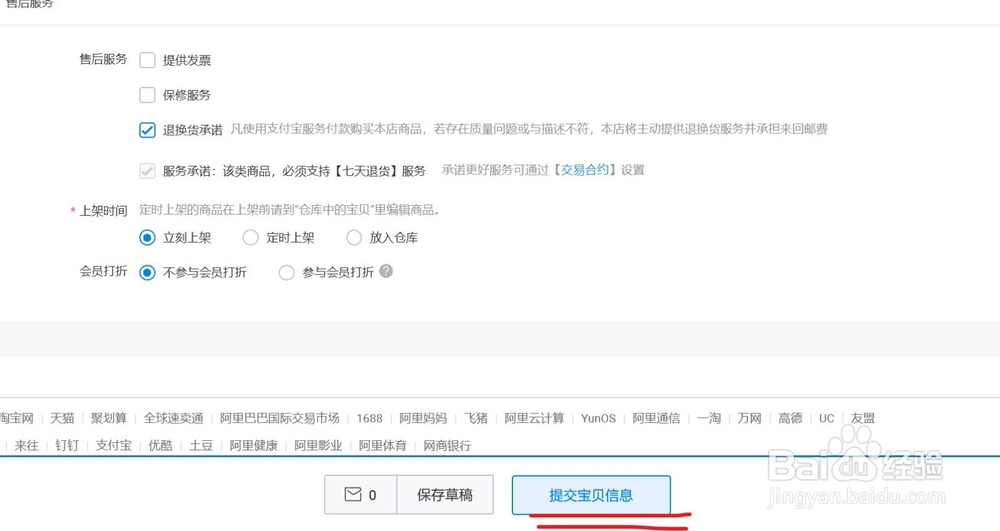Click the 会员打折 field label
Viewport: 1000px width, 531px height.
pos(103,272)
